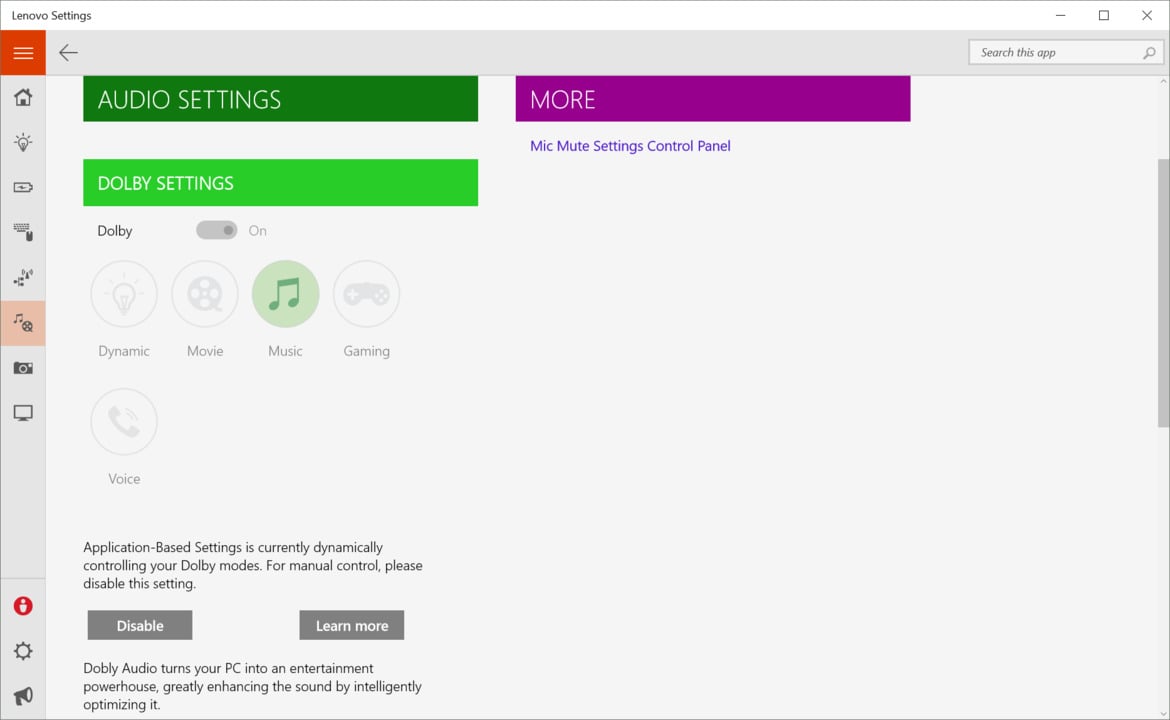The image size is (1170, 720).
Task: Open the camera settings icon
Action: point(23,368)
